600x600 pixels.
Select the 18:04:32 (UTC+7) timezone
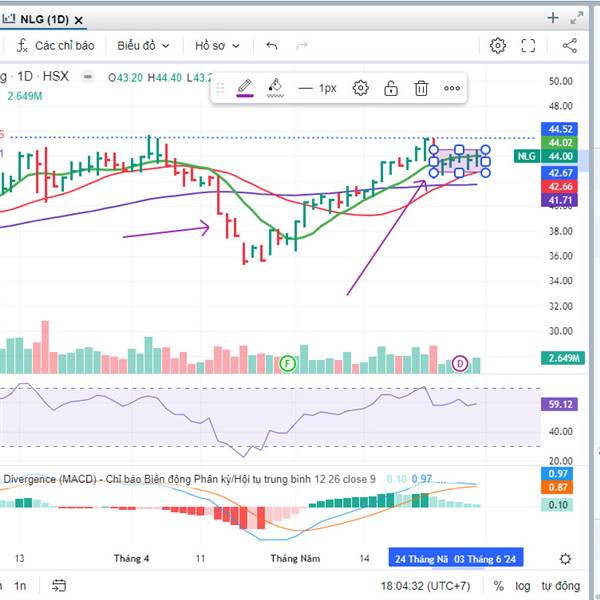point(425,586)
